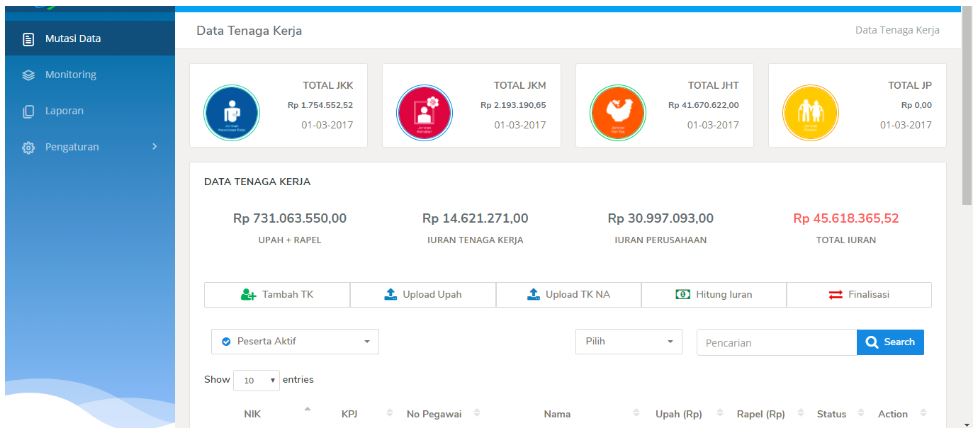Click into the Pencarian search field
Viewport: 980px width, 435px height.
point(777,342)
